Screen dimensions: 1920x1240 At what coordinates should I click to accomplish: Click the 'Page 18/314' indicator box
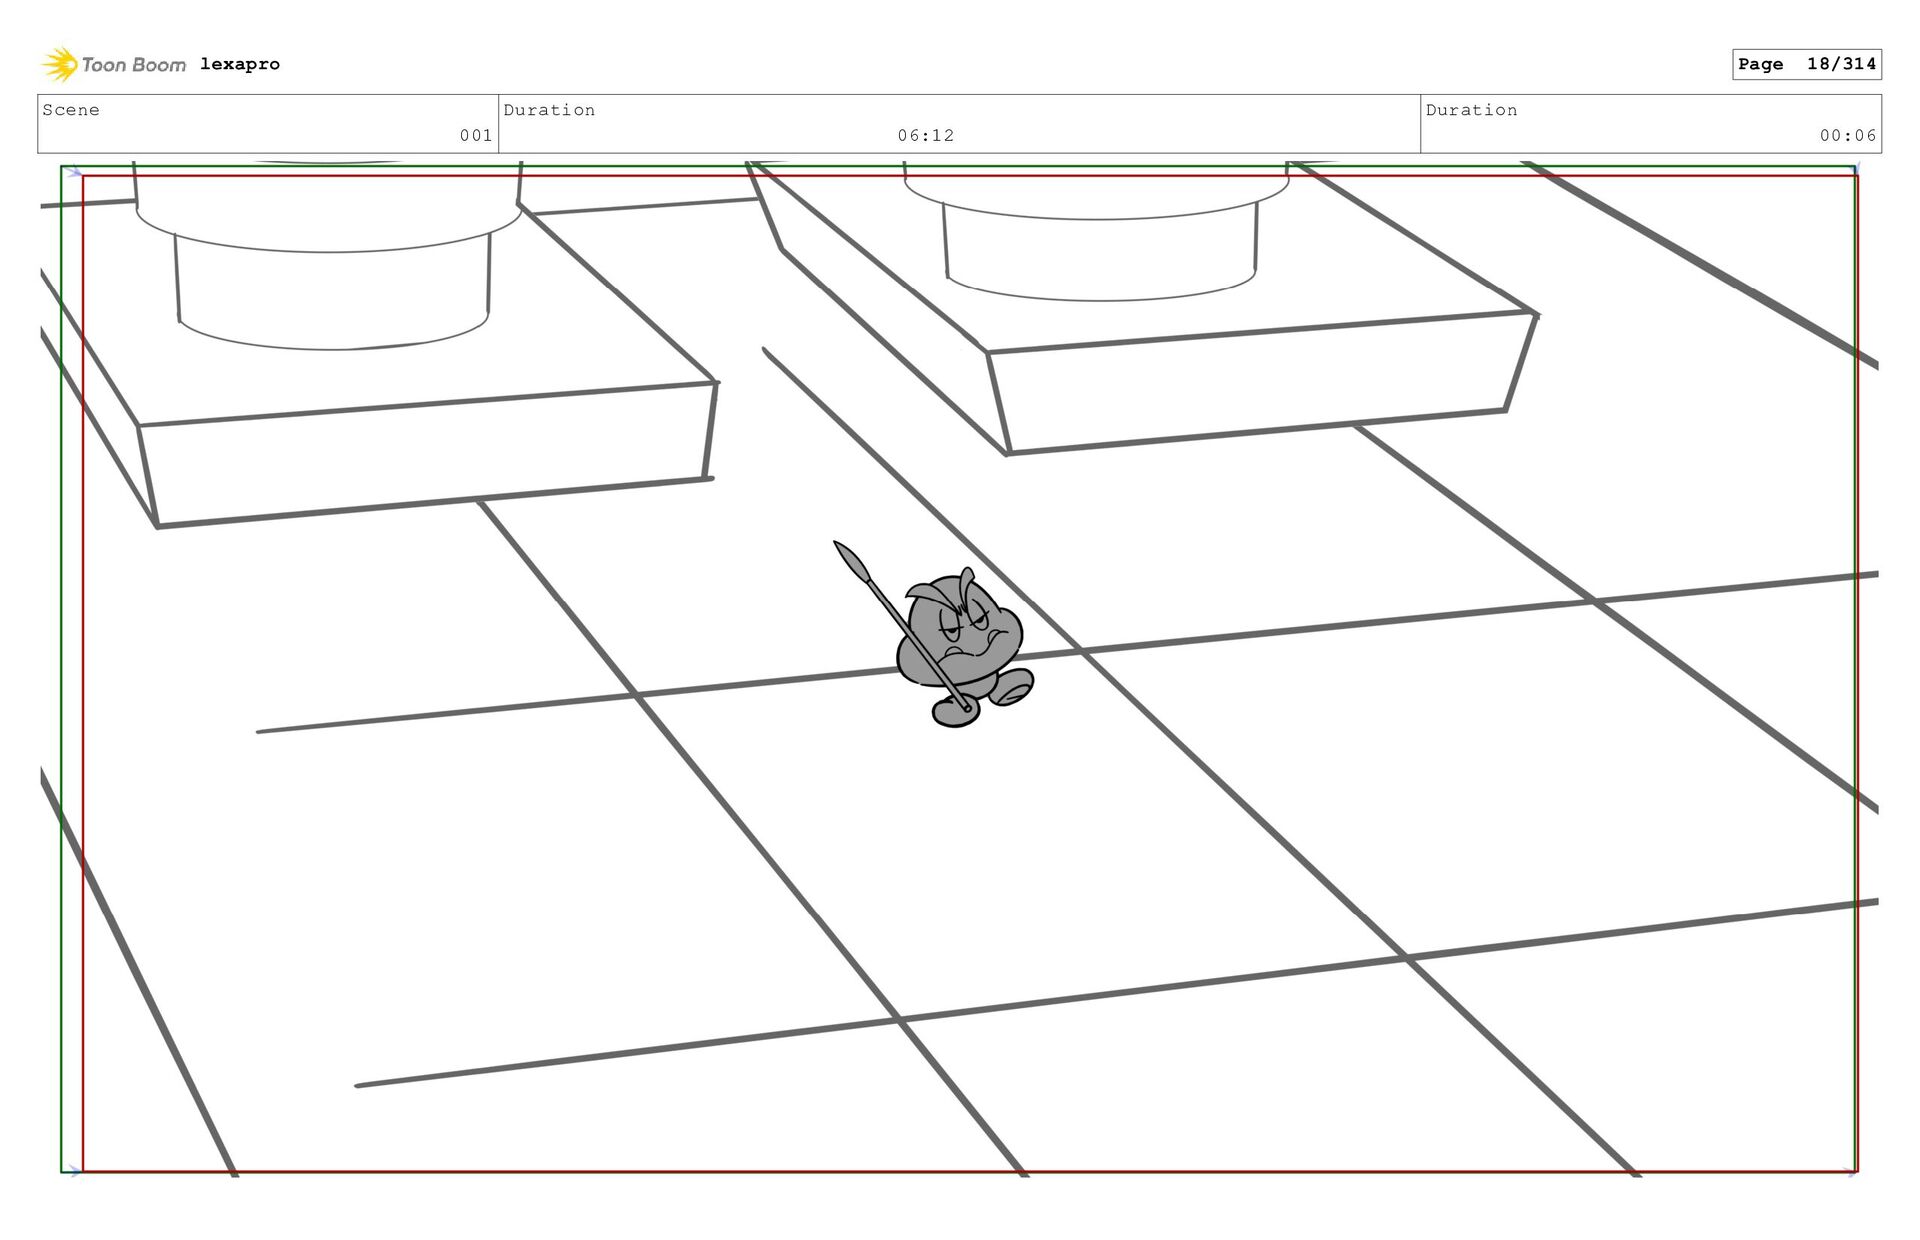[x=1807, y=64]
